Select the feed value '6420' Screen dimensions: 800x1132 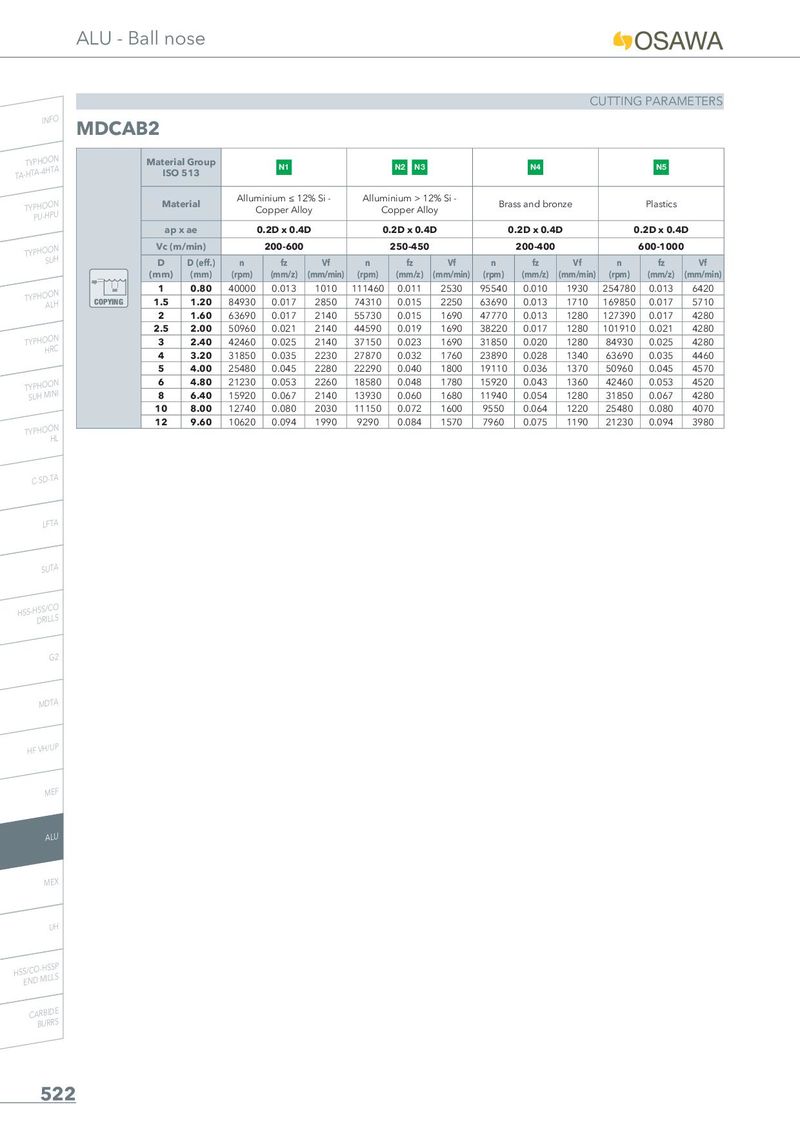[703, 288]
